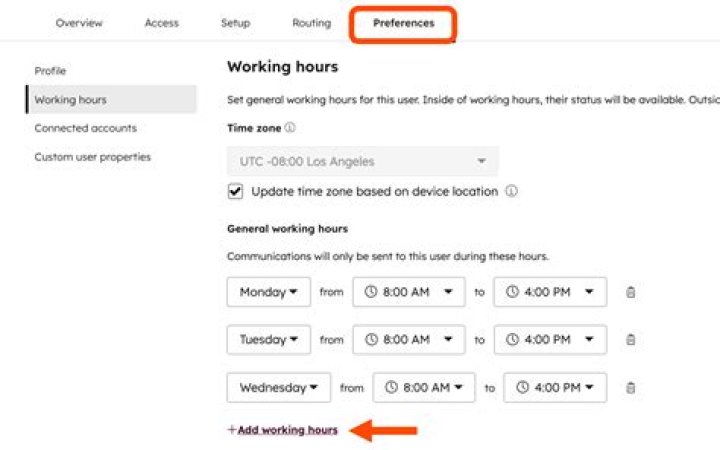Open the UTC -08:00 Los Angeles dropdown
Screen dimensions: 720x450
pos(362,161)
